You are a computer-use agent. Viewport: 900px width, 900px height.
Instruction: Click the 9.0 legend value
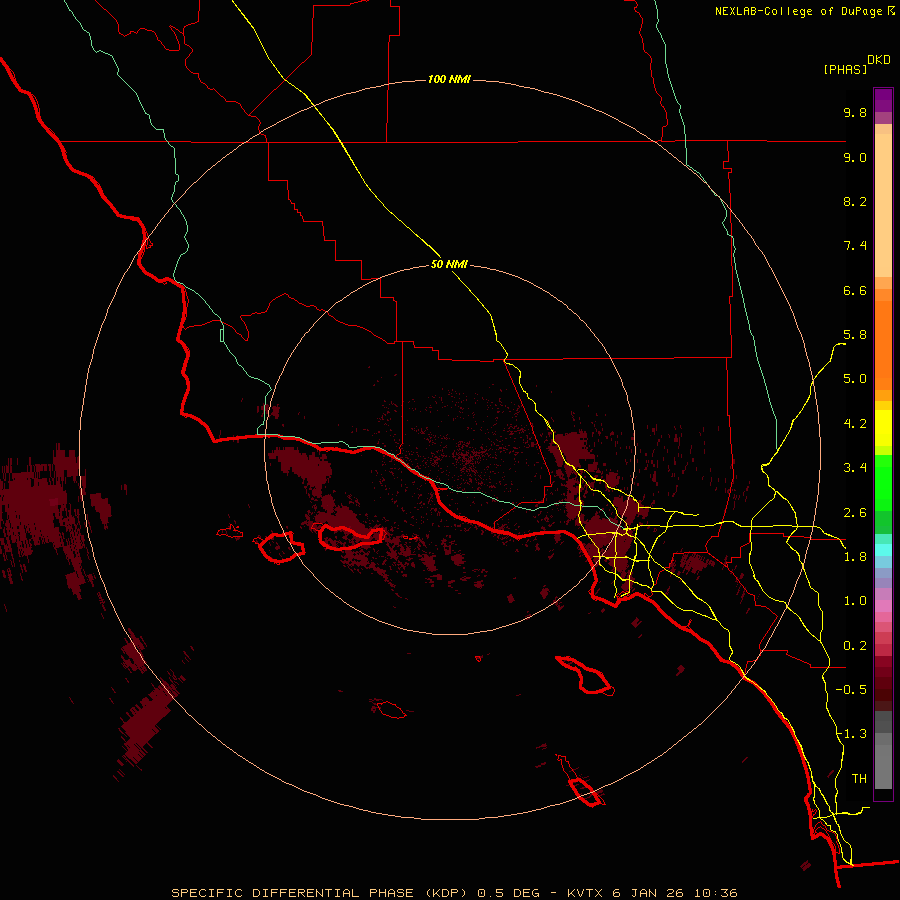tap(855, 157)
